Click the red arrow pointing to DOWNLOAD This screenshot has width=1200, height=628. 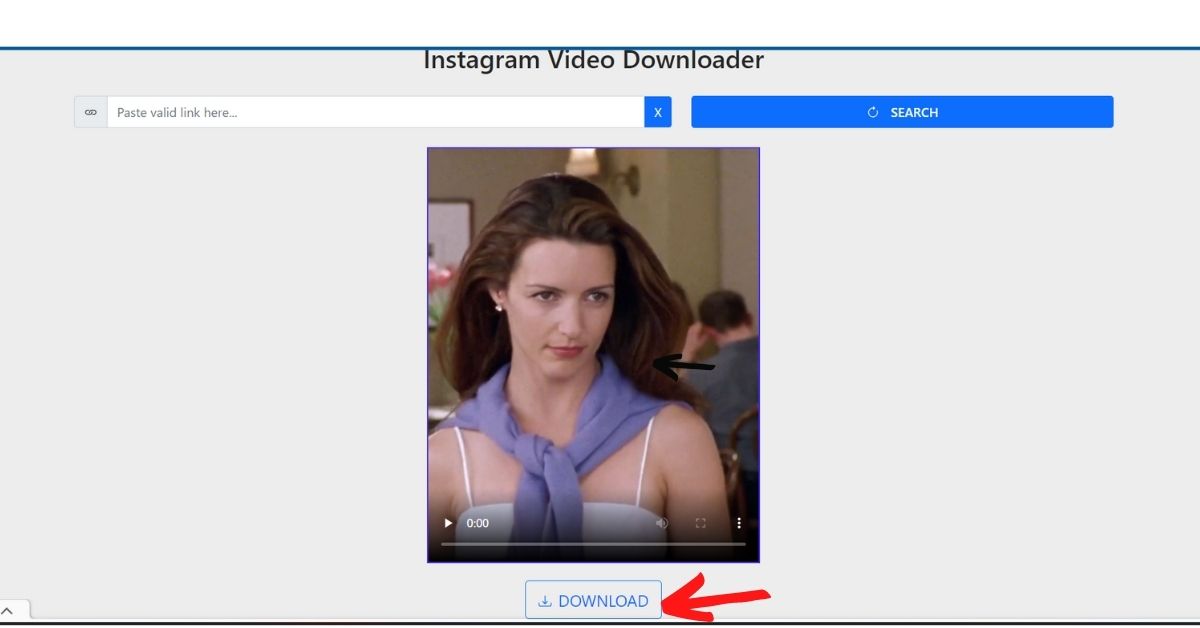pyautogui.click(x=715, y=598)
